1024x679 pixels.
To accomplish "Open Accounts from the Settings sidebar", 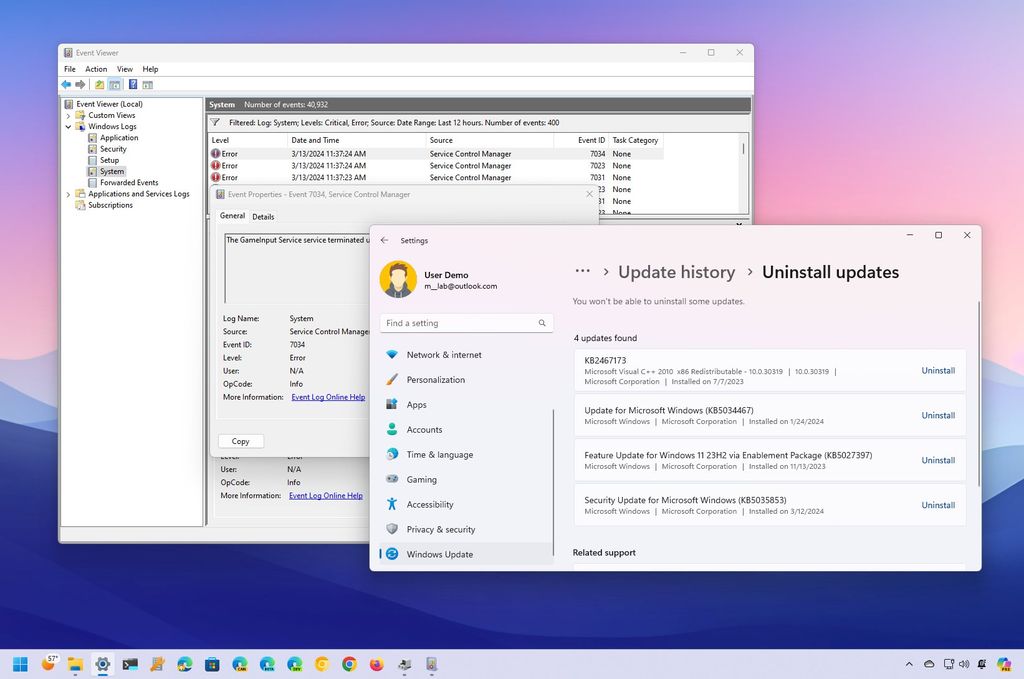I will [x=425, y=429].
